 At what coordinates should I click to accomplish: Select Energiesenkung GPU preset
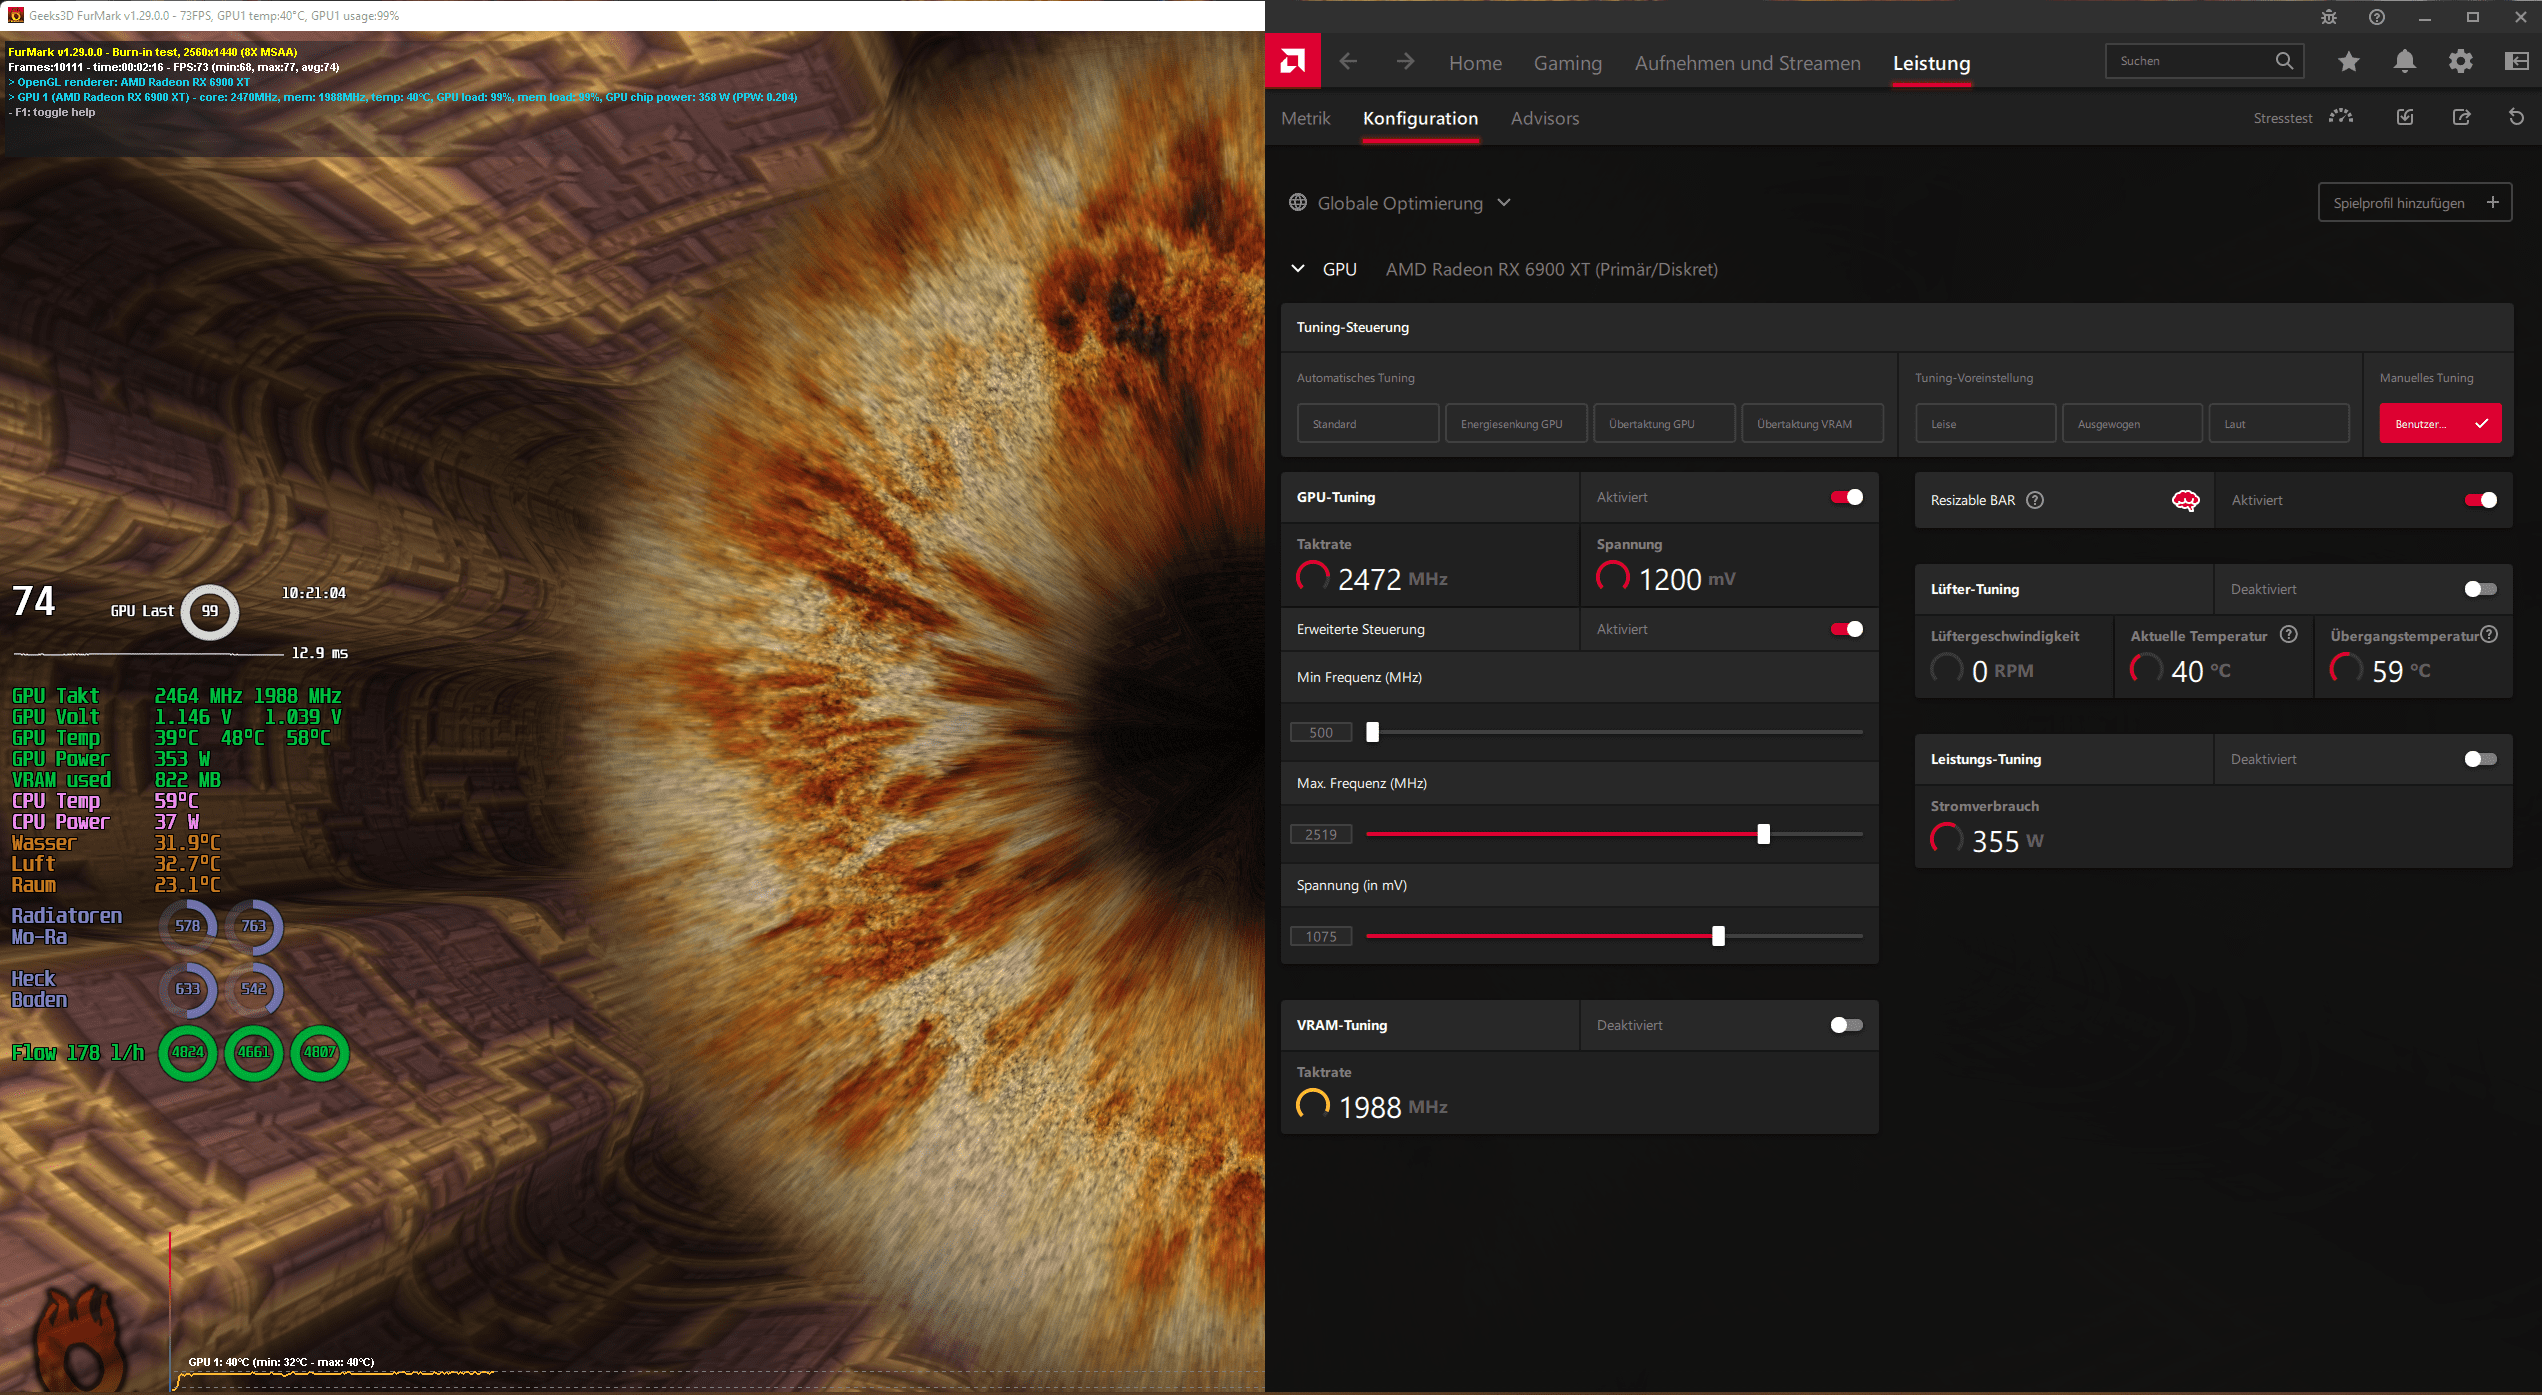(1516, 424)
